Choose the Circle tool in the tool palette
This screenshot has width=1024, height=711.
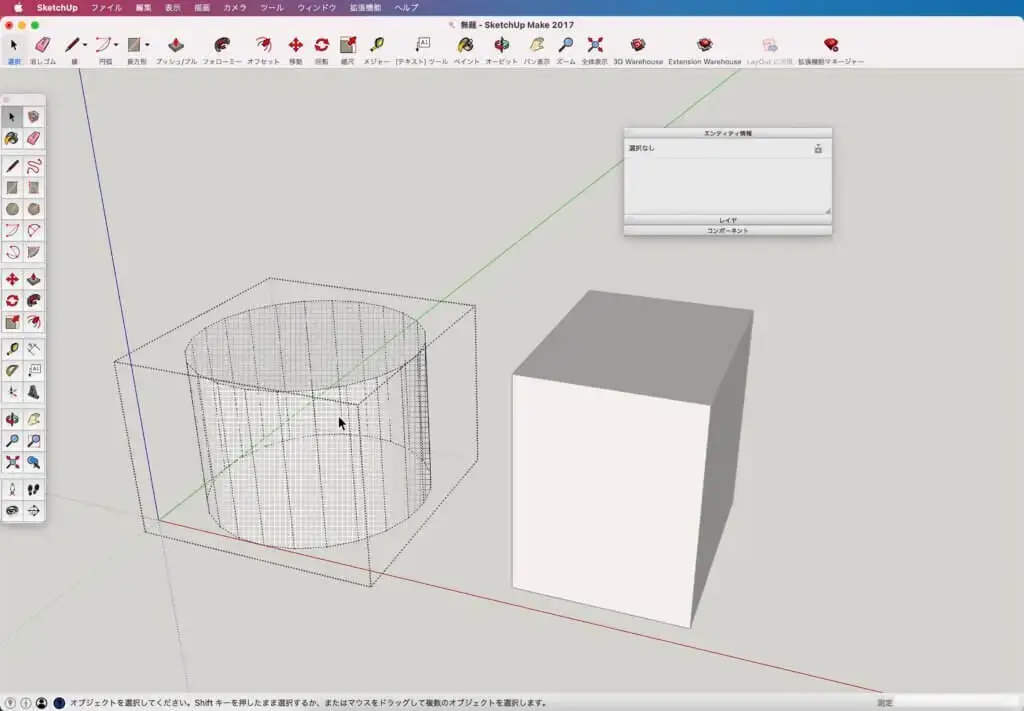tap(12, 209)
